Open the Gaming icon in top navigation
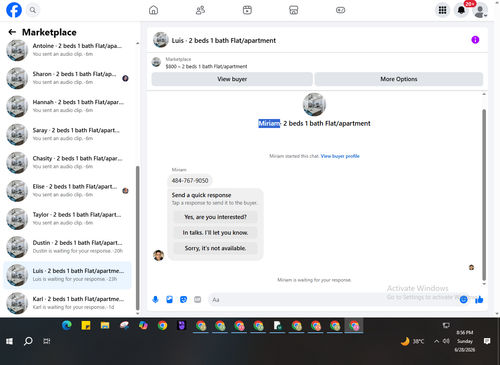The width and height of the screenshot is (500, 365). tap(340, 10)
